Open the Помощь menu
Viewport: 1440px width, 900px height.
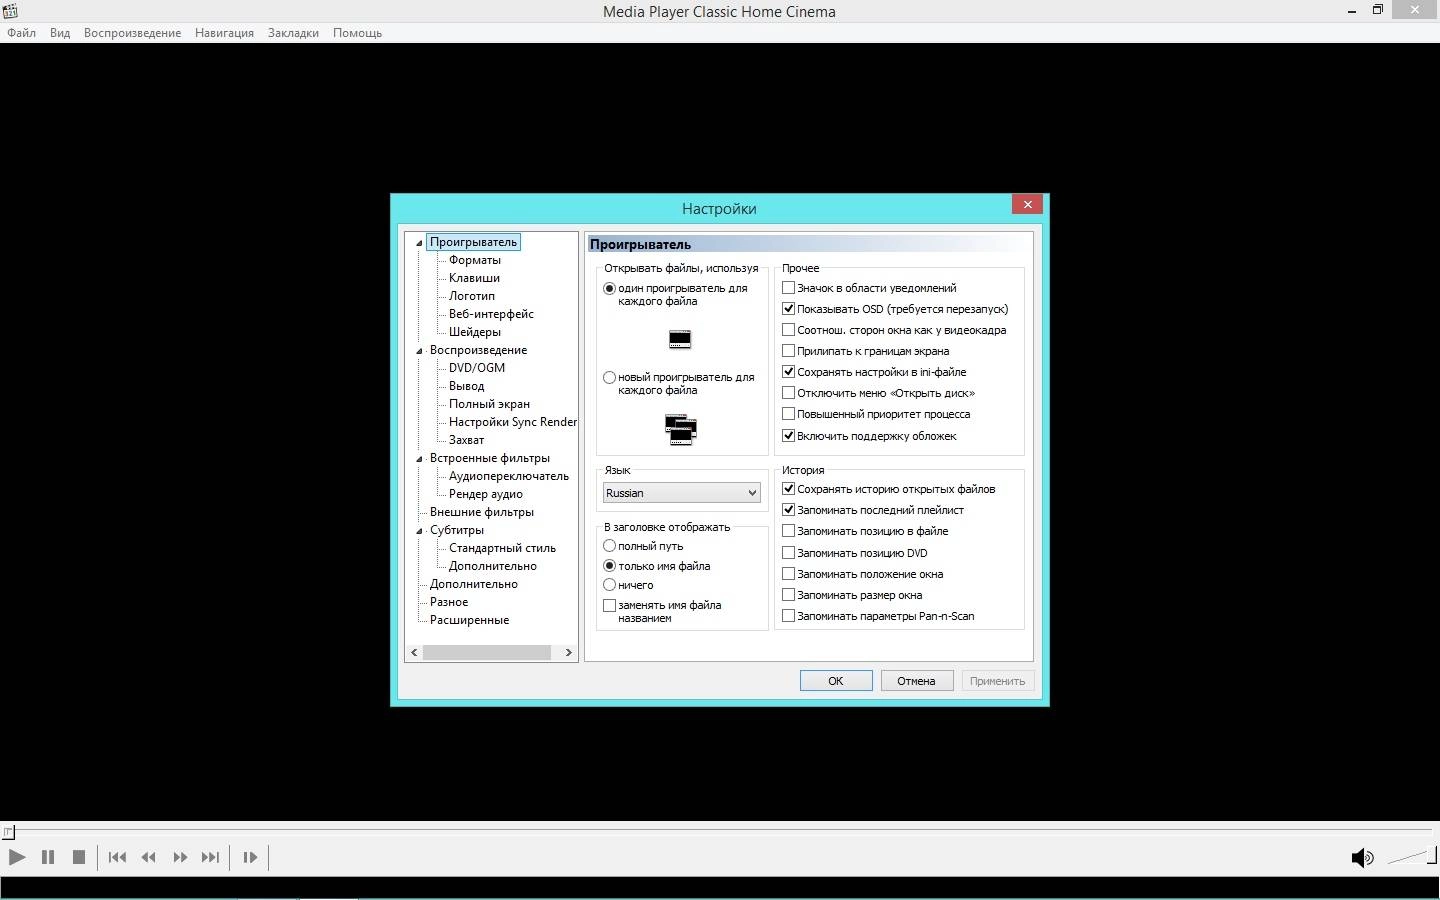[x=357, y=33]
